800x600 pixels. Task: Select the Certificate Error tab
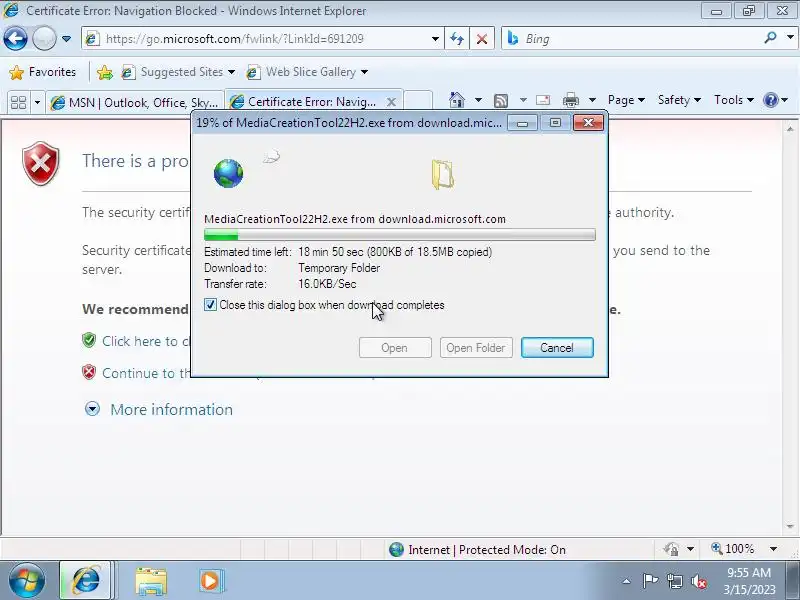(x=306, y=102)
